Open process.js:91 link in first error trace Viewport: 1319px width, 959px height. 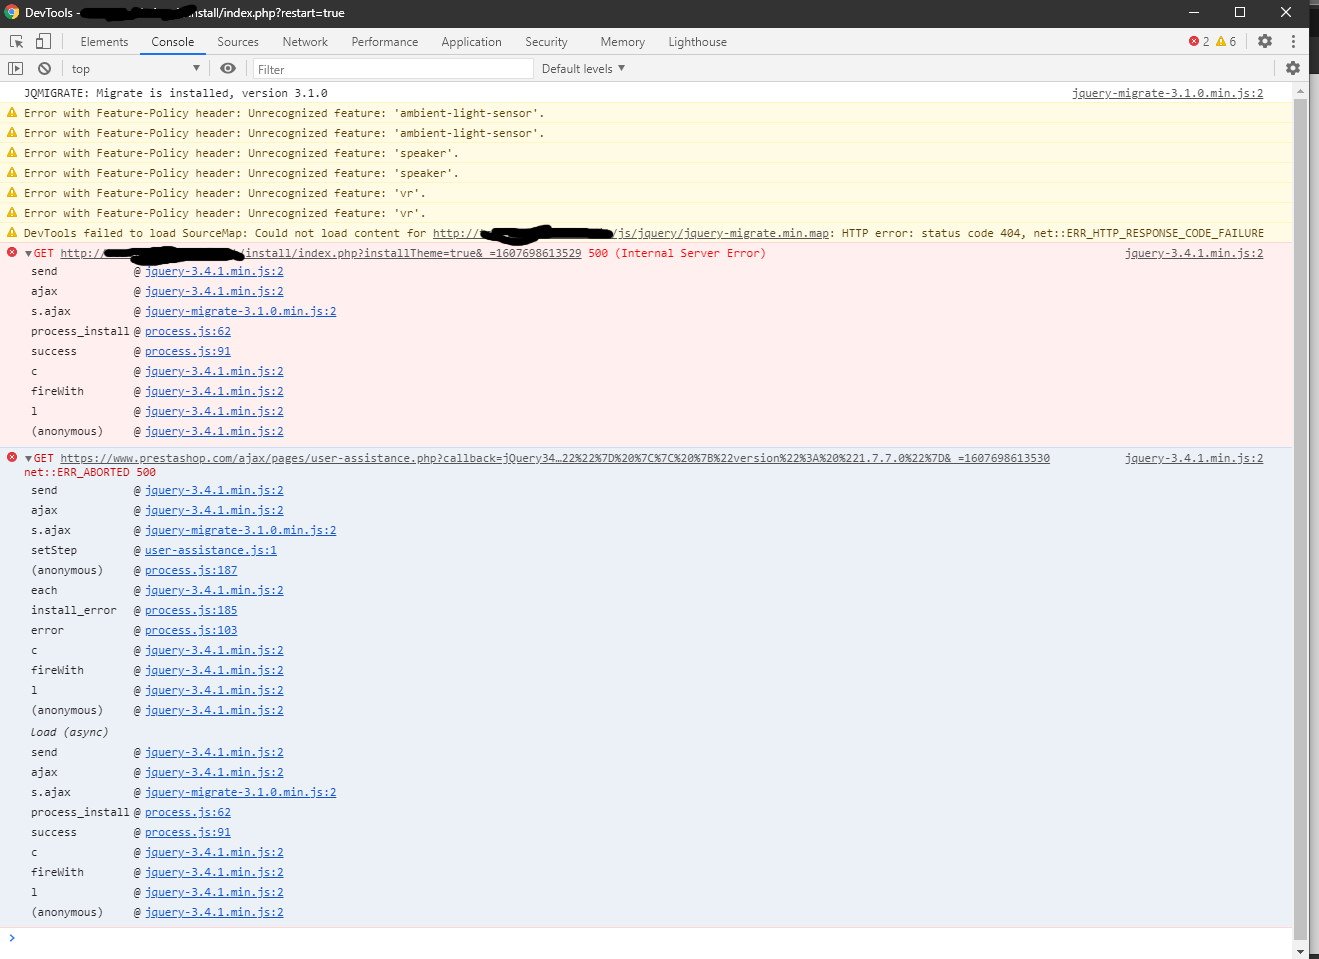(188, 351)
